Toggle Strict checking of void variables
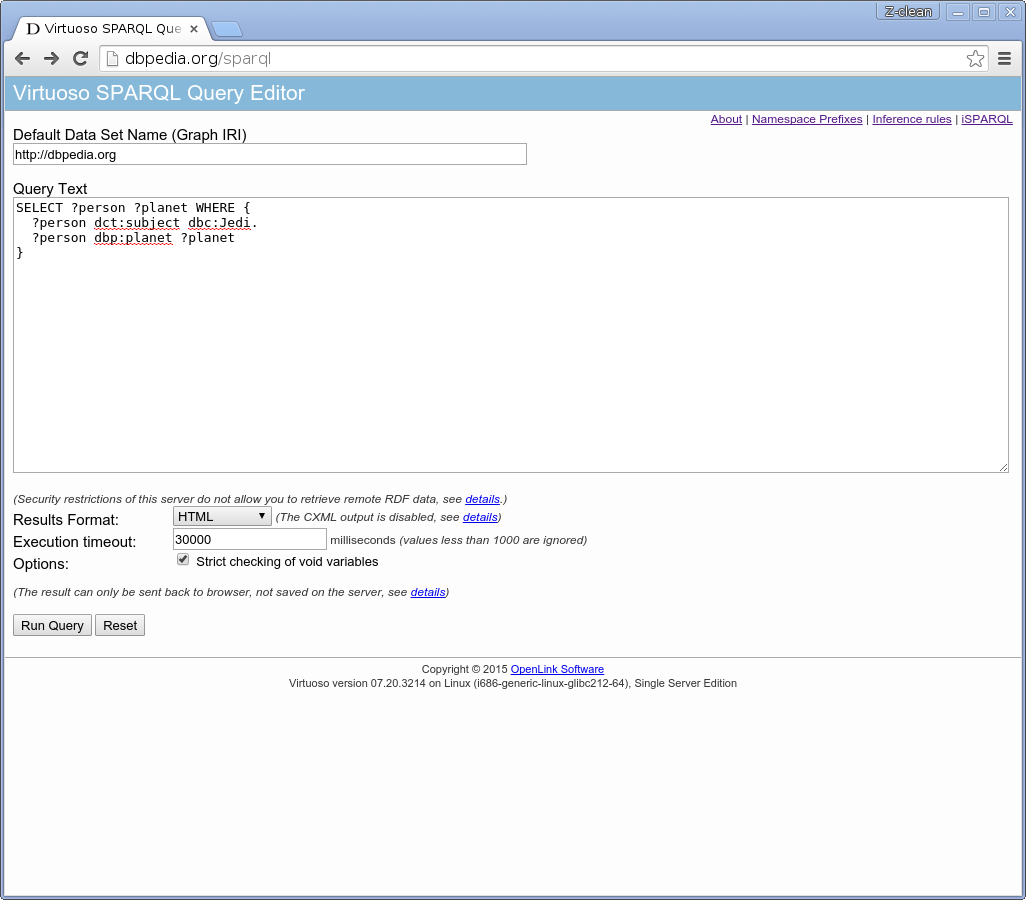The height and width of the screenshot is (900, 1026). 183,560
